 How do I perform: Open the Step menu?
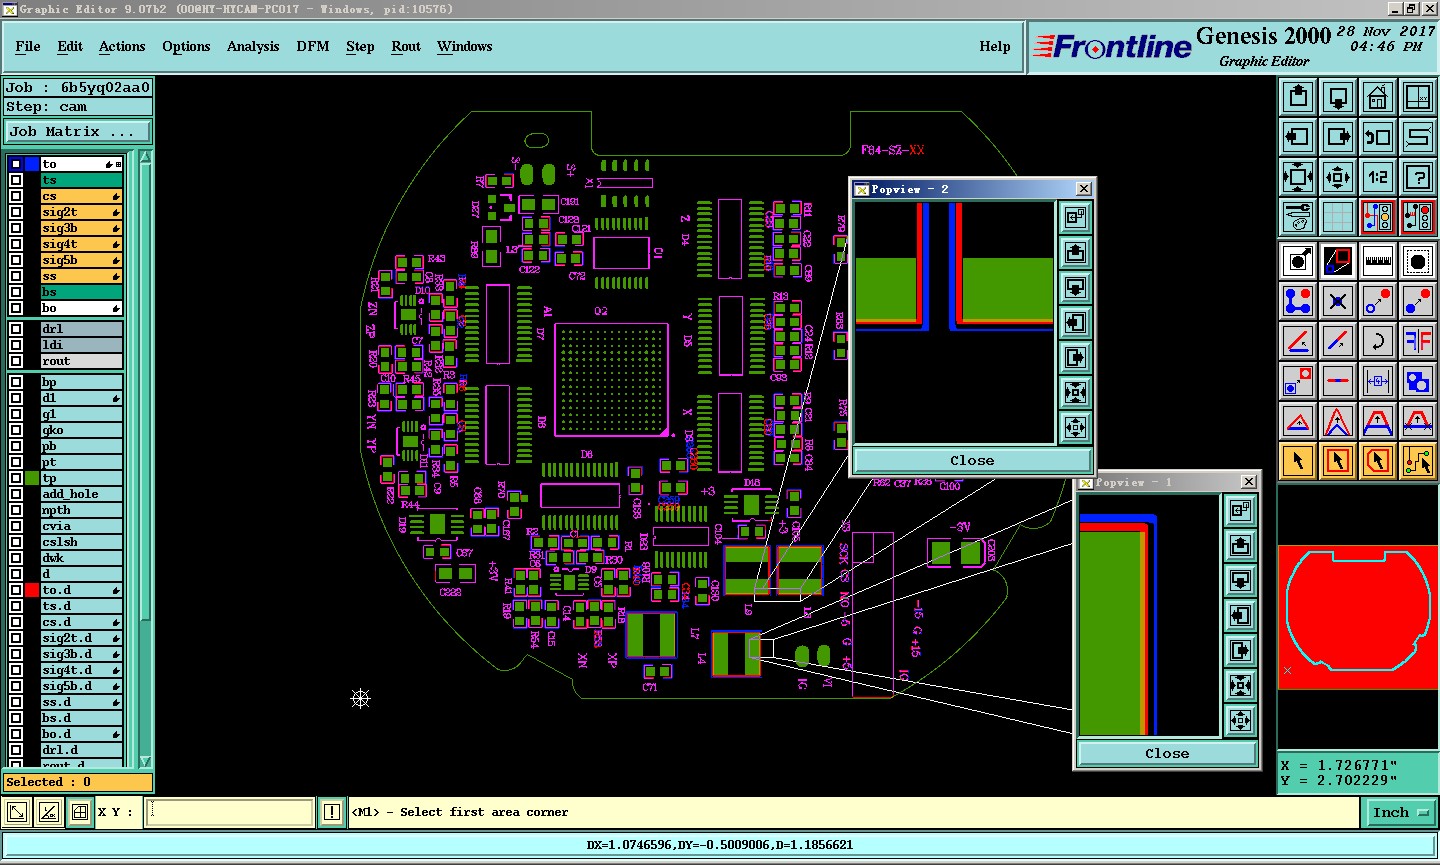click(360, 46)
